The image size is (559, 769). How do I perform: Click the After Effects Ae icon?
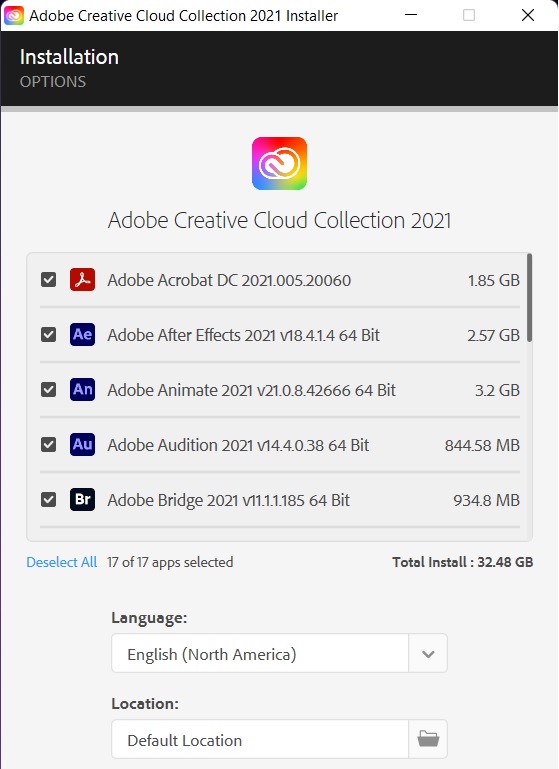[x=82, y=334]
